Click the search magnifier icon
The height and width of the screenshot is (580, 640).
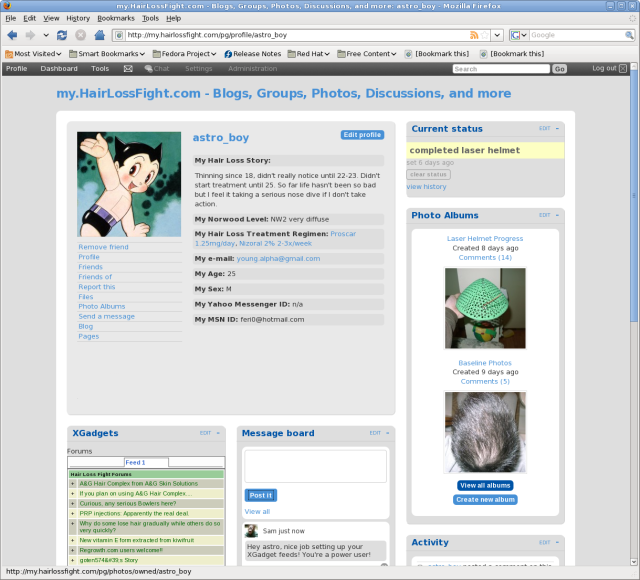[x=629, y=35]
